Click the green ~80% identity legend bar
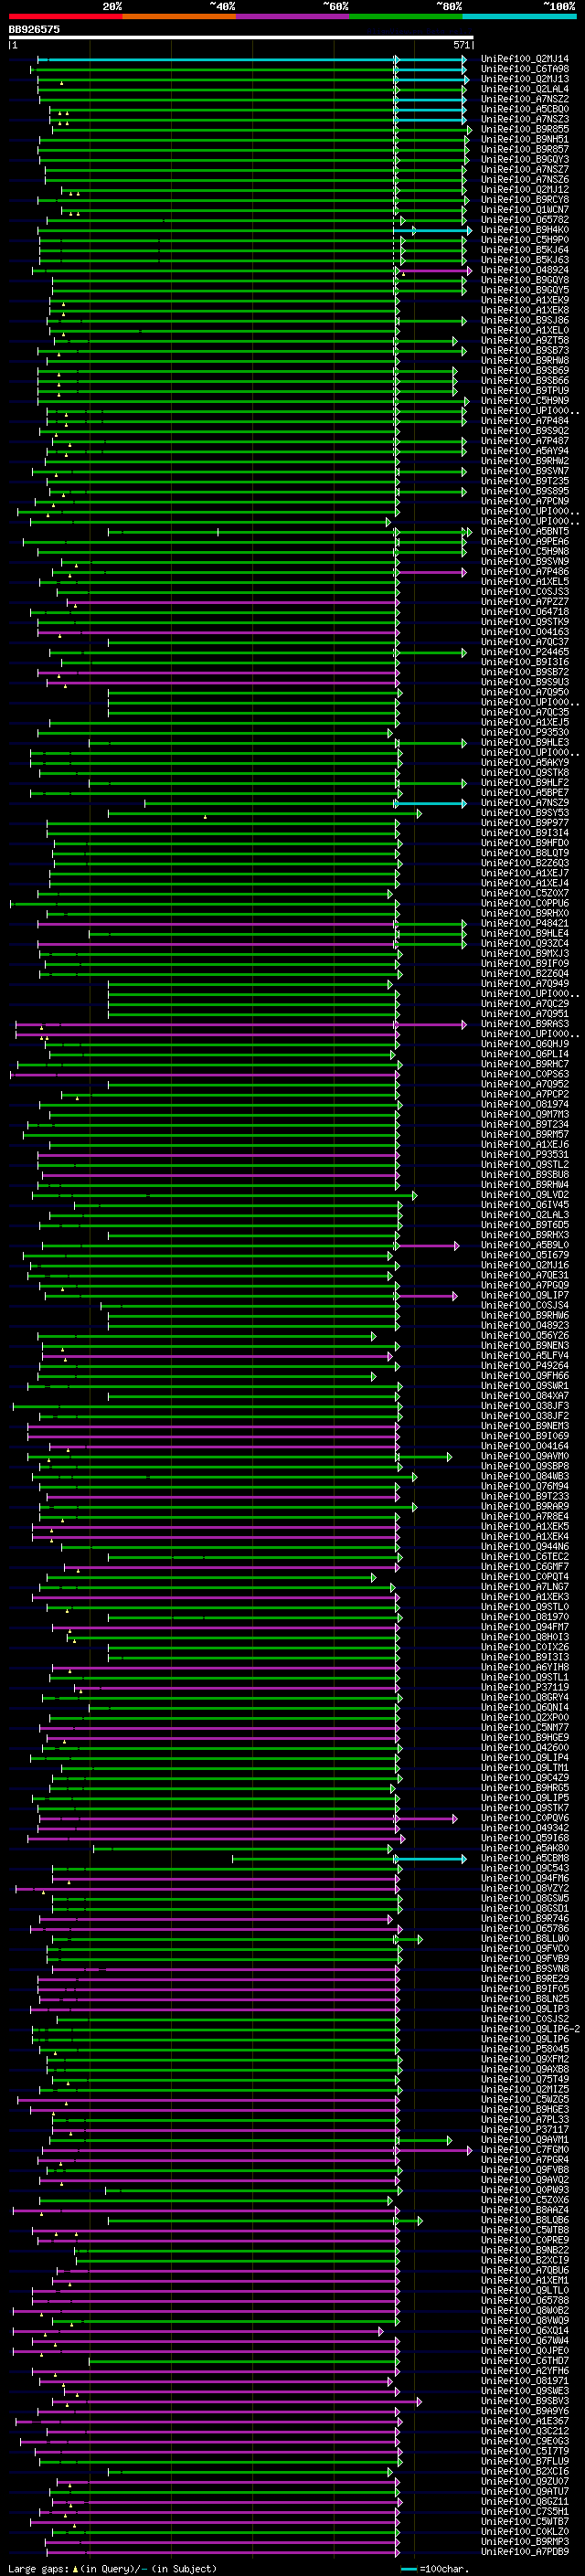The height and width of the screenshot is (2576, 585). [x=406, y=16]
